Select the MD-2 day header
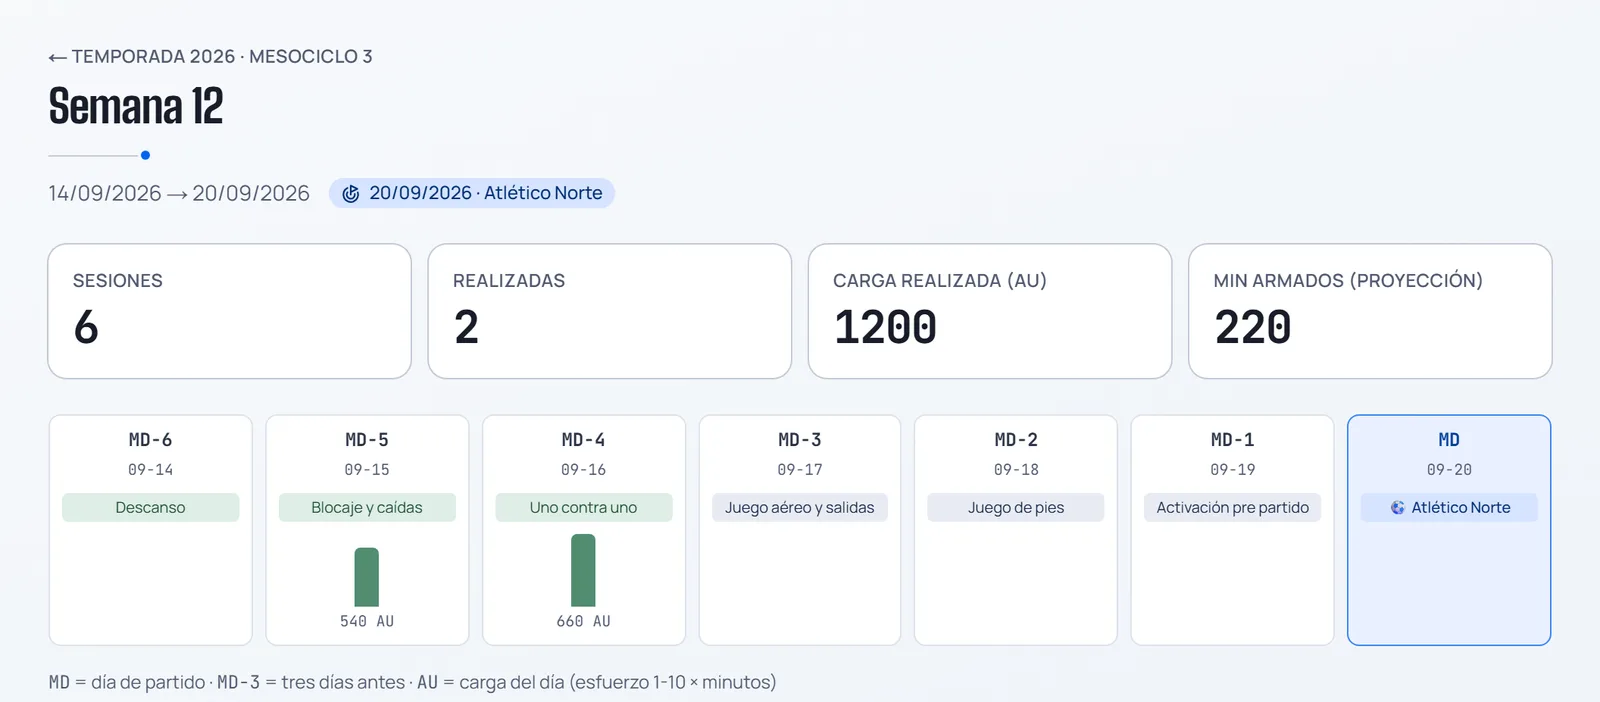 click(x=1016, y=440)
